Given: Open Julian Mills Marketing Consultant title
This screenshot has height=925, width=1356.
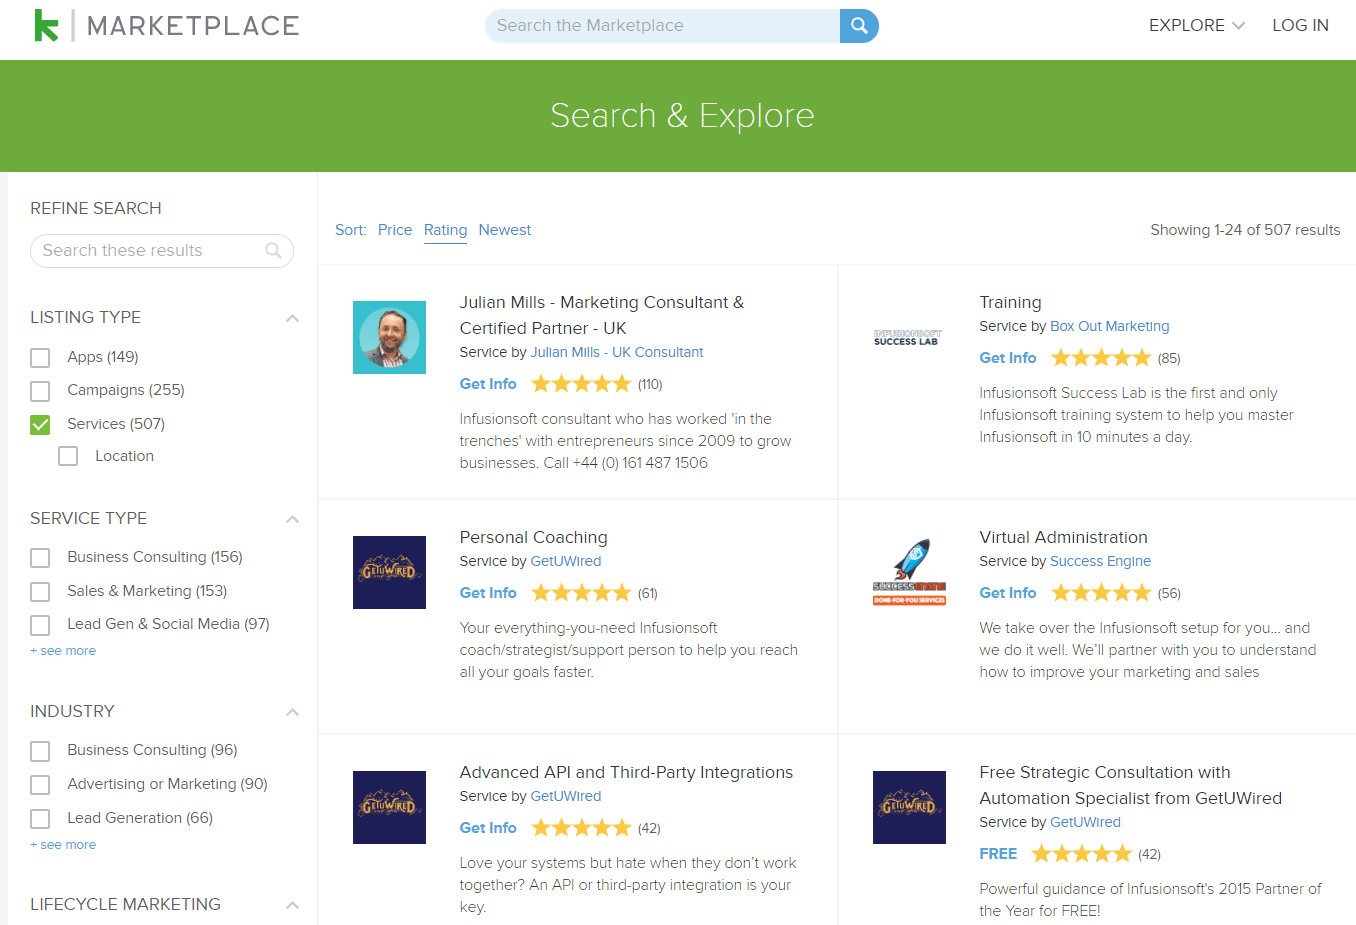Looking at the screenshot, I should tap(602, 315).
